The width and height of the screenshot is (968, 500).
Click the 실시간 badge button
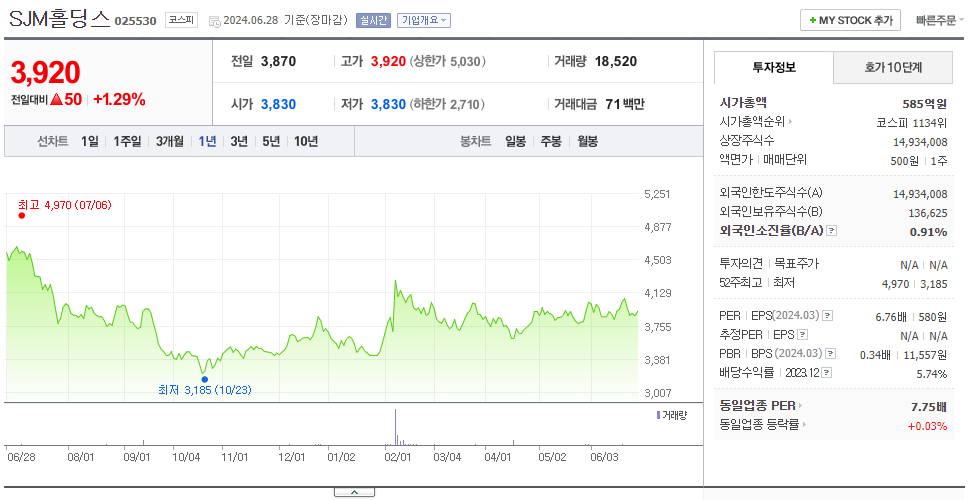(x=373, y=20)
